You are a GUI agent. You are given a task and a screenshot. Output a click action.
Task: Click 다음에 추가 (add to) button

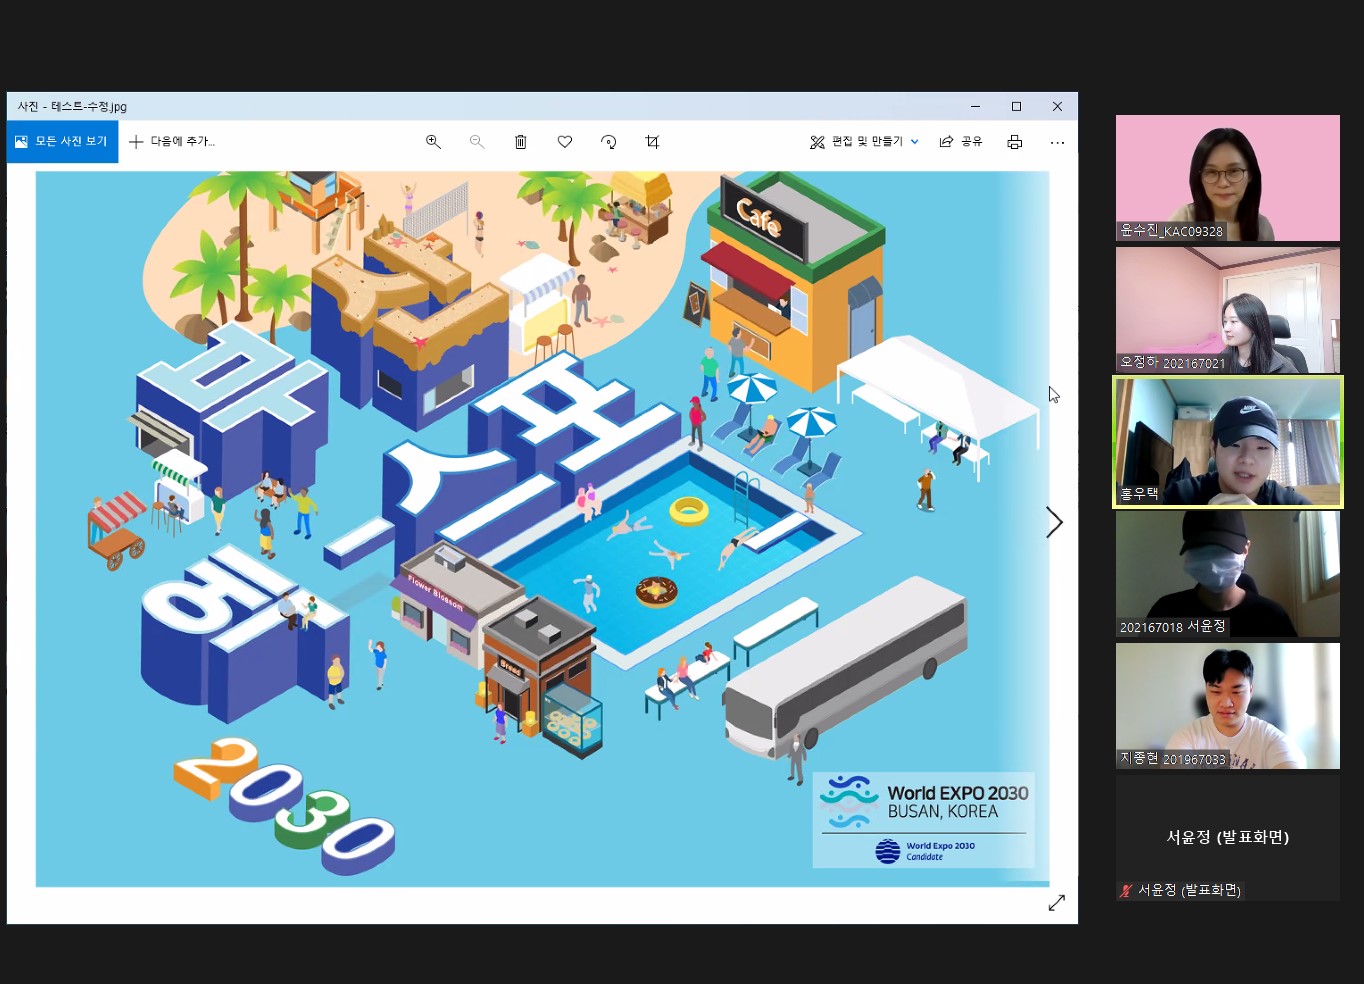[x=172, y=142]
